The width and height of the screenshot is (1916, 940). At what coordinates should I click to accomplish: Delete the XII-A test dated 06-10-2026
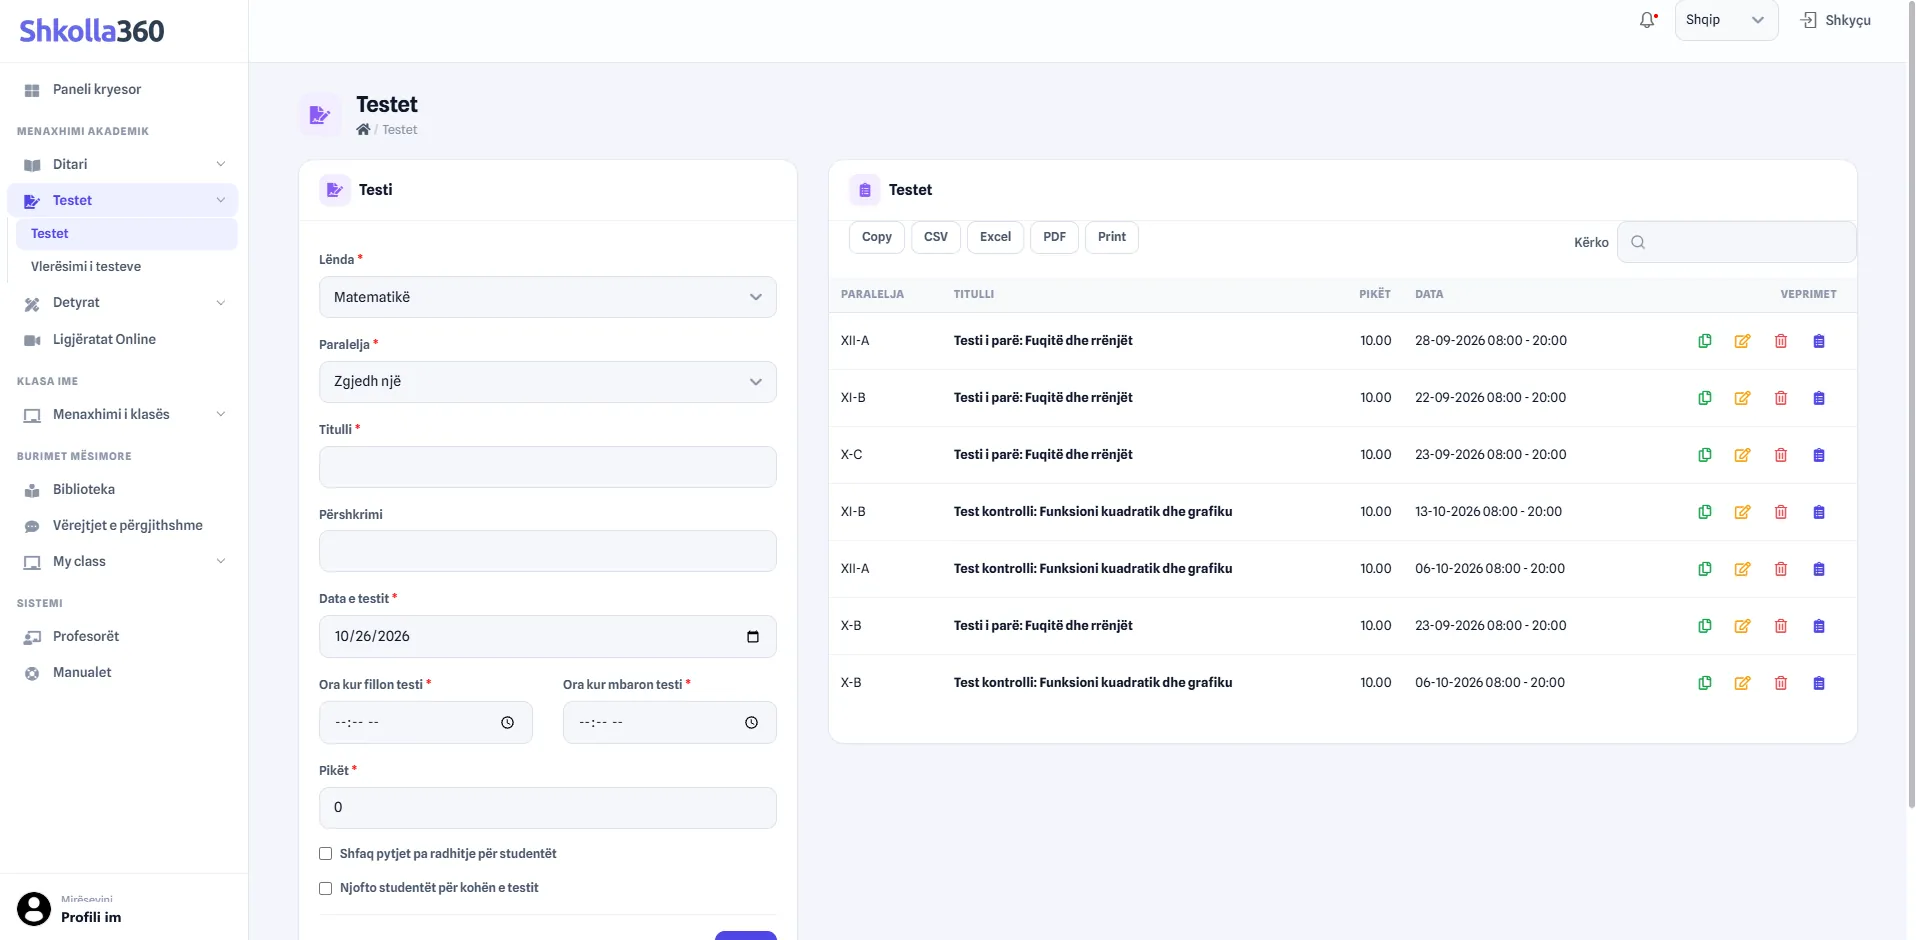(x=1781, y=569)
